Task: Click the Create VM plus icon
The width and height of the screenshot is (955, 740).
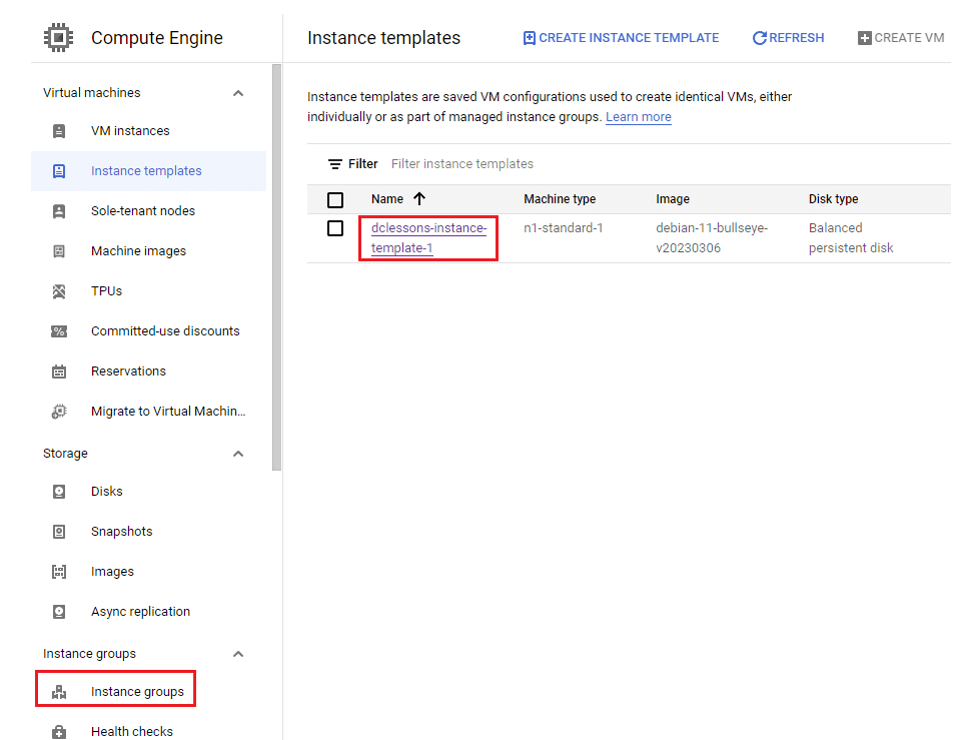Action: 865,38
